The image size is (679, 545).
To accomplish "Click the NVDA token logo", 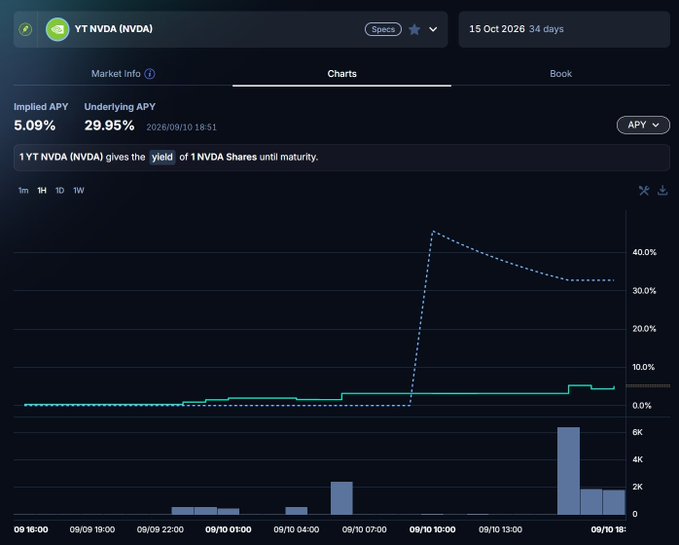I will point(57,29).
